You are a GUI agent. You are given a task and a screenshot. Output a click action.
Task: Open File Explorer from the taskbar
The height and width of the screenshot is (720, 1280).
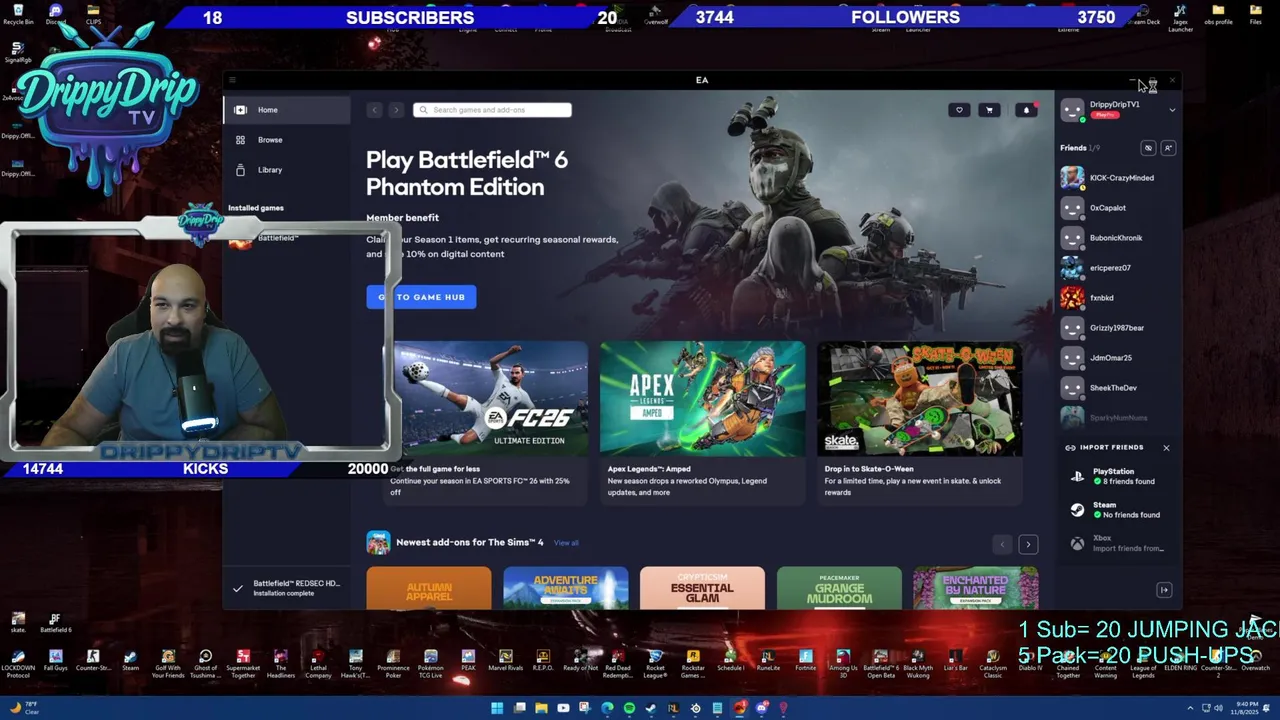(x=541, y=708)
